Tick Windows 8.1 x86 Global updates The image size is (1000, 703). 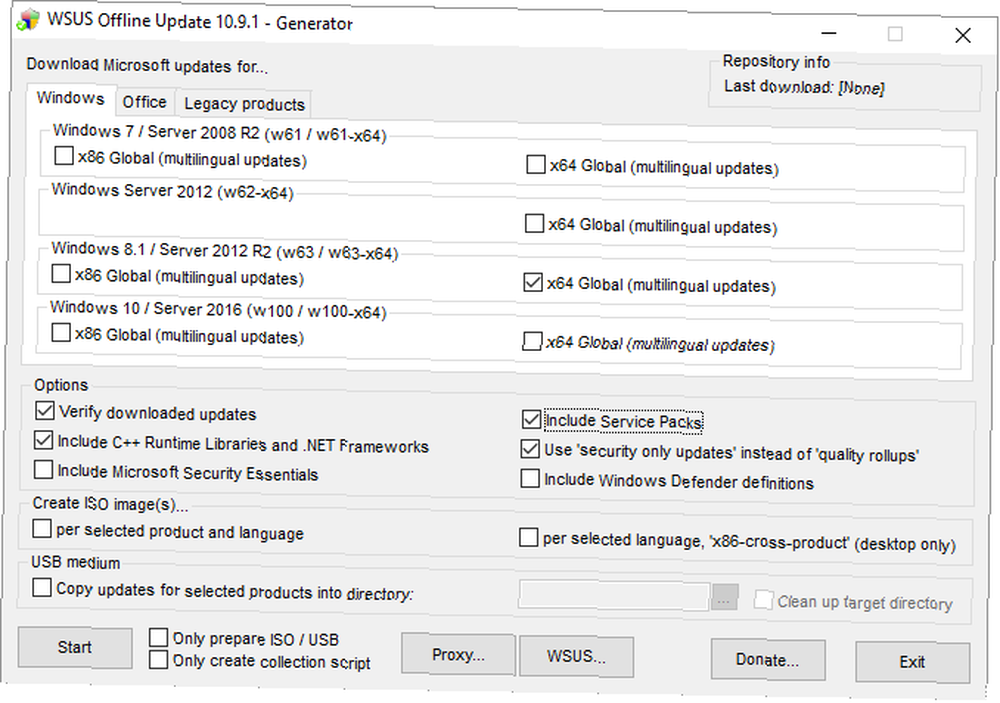click(61, 274)
